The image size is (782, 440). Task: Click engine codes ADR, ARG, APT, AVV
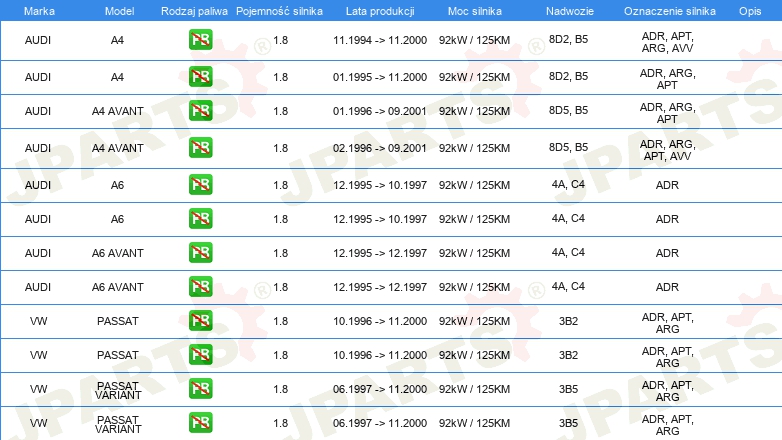click(667, 150)
